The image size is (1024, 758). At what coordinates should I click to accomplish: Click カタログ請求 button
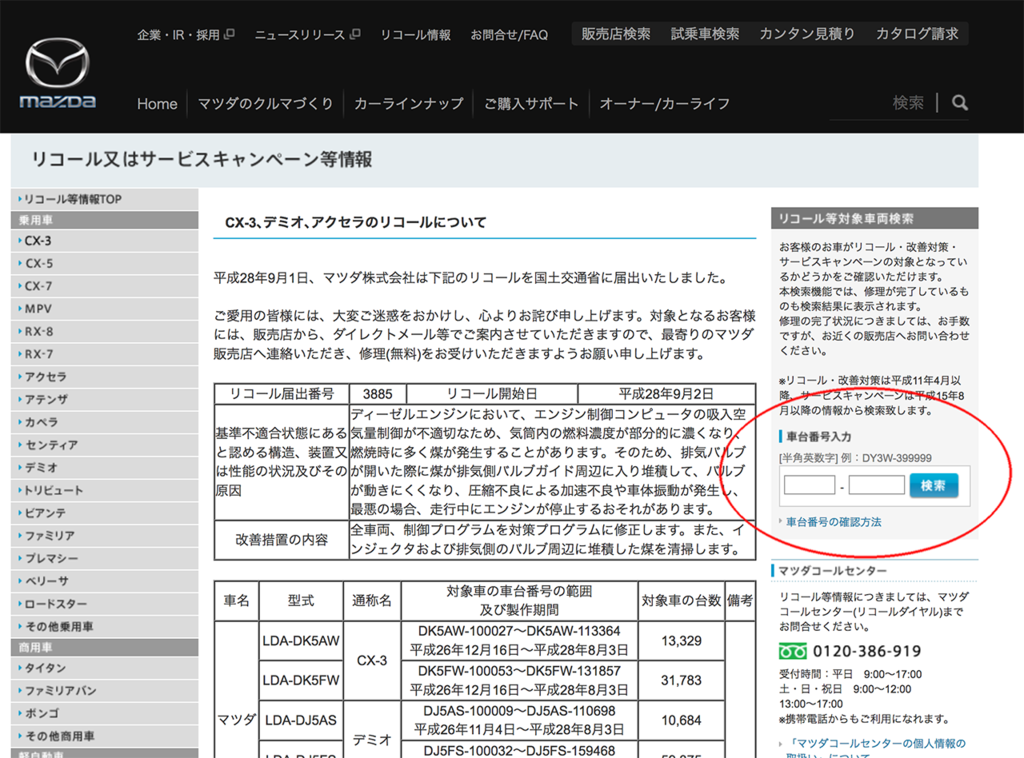click(x=917, y=34)
